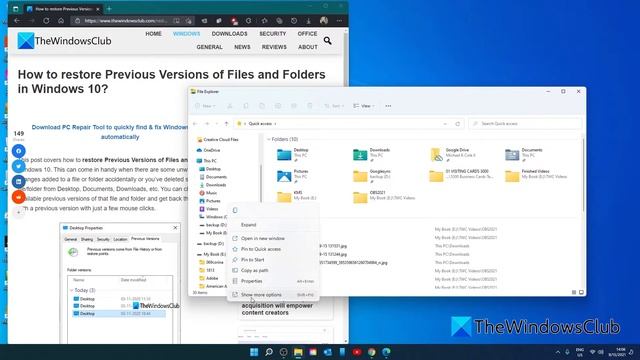Share article on Facebook
The image size is (640, 360).
(x=18, y=151)
